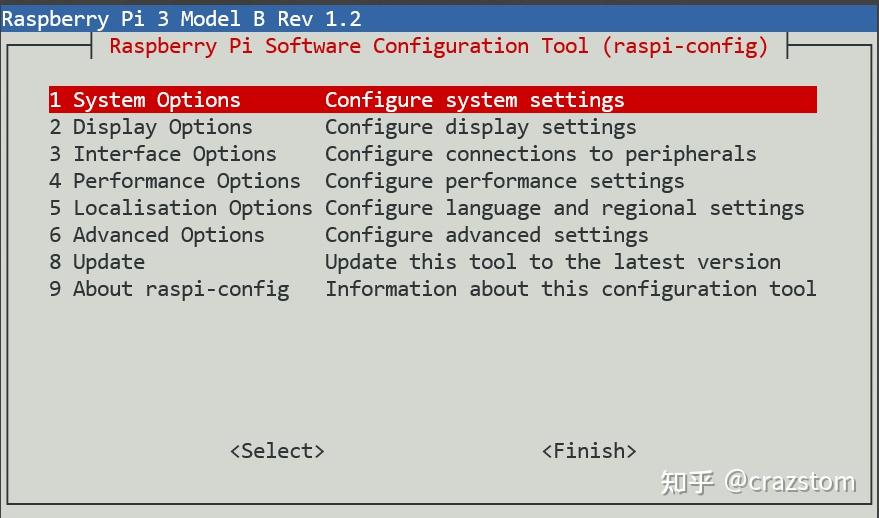Choose the 8 Update entry
Image resolution: width=879 pixels, height=518 pixels.
pos(97,262)
